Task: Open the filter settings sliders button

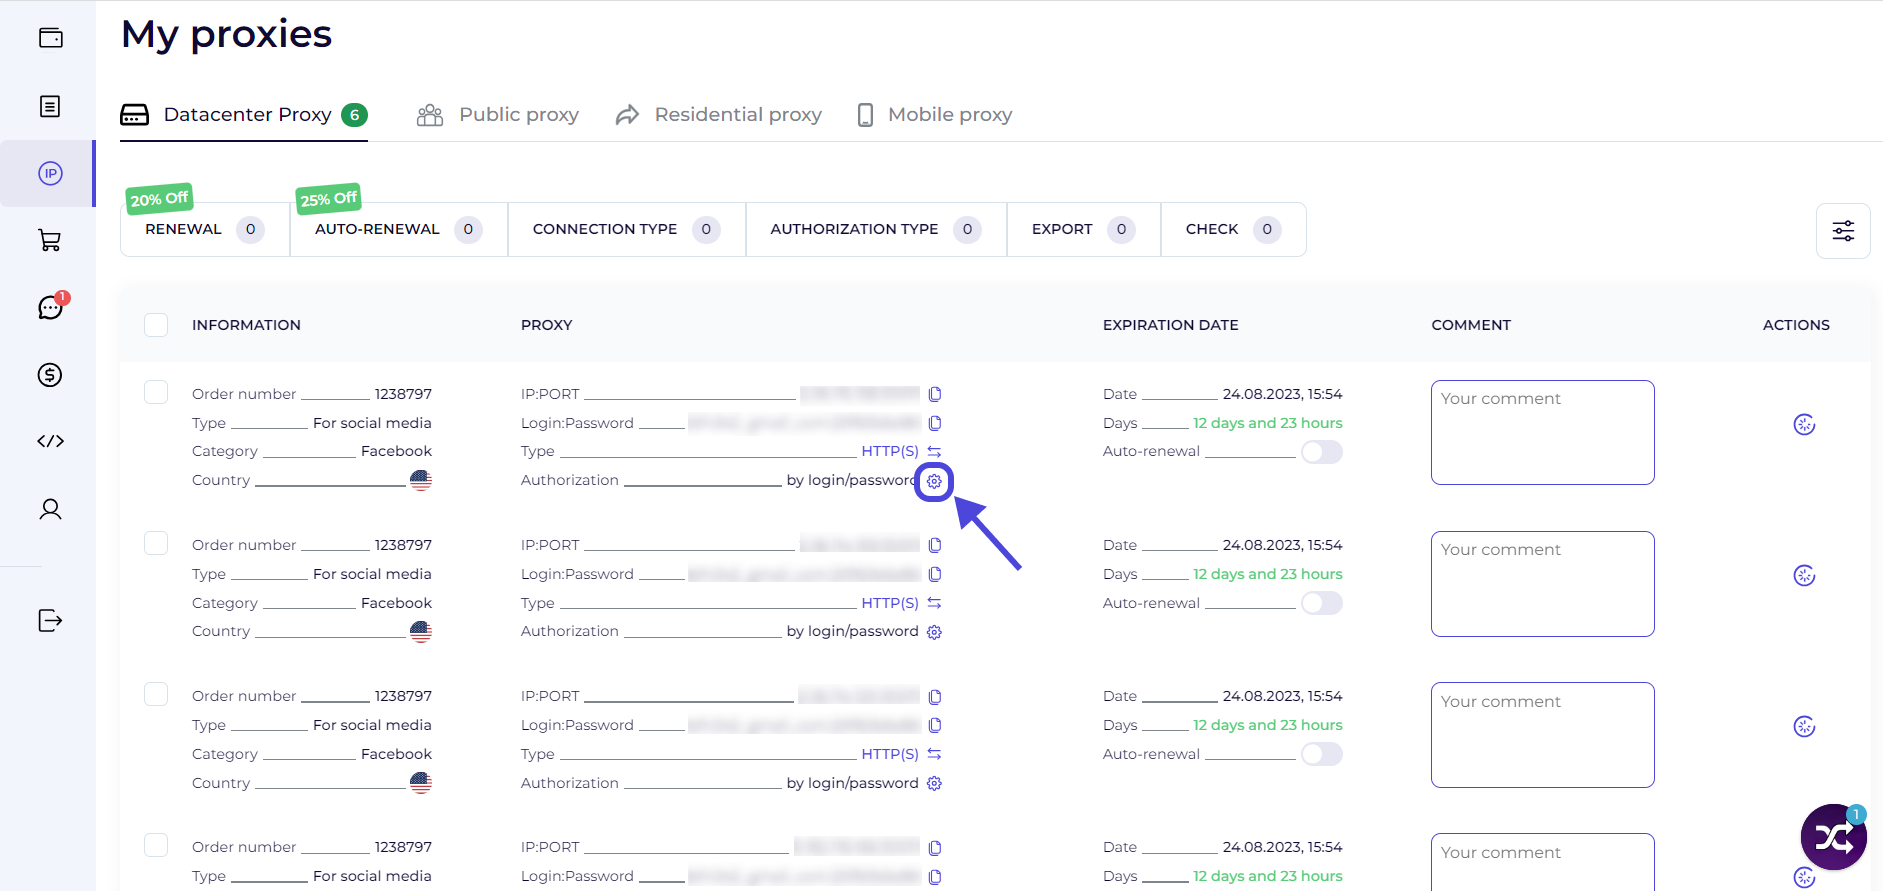Action: pos(1843,231)
